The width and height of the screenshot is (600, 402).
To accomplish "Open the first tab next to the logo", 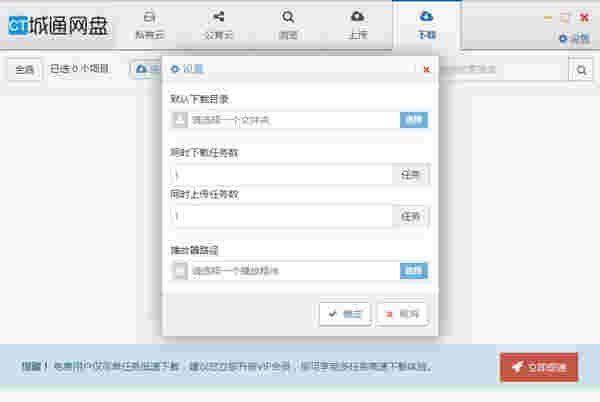I will [x=150, y=25].
